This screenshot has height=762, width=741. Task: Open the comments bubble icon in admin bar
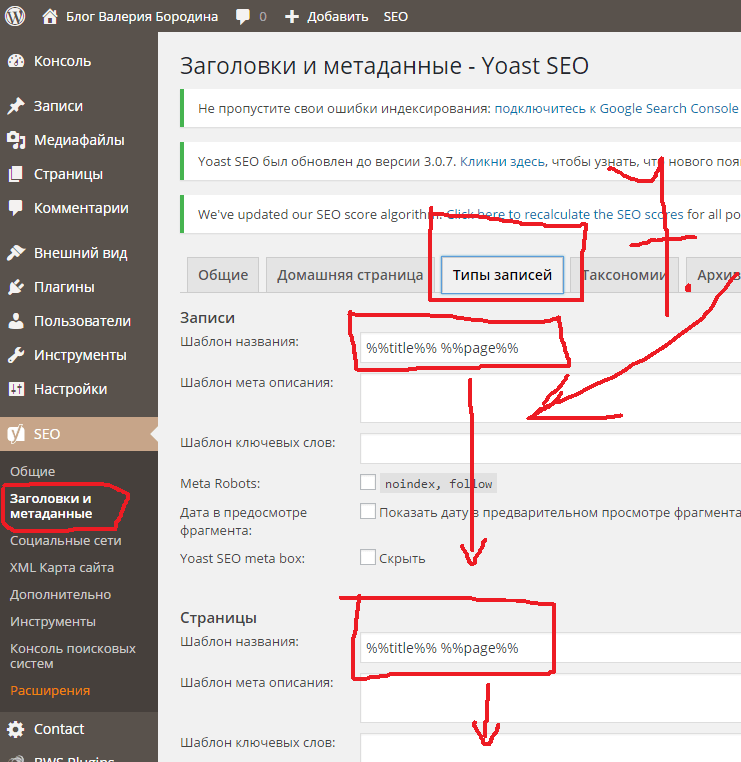click(x=243, y=17)
